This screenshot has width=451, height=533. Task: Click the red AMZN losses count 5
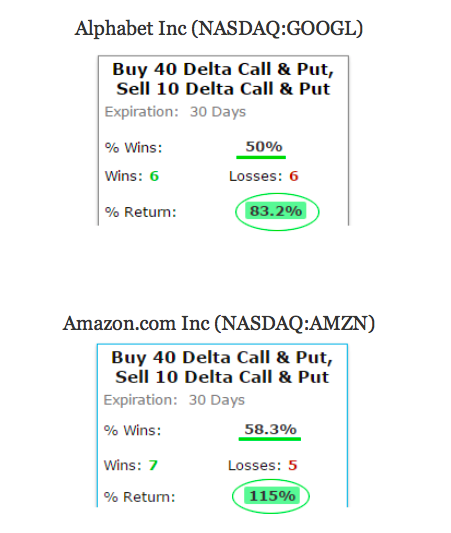[x=293, y=465]
